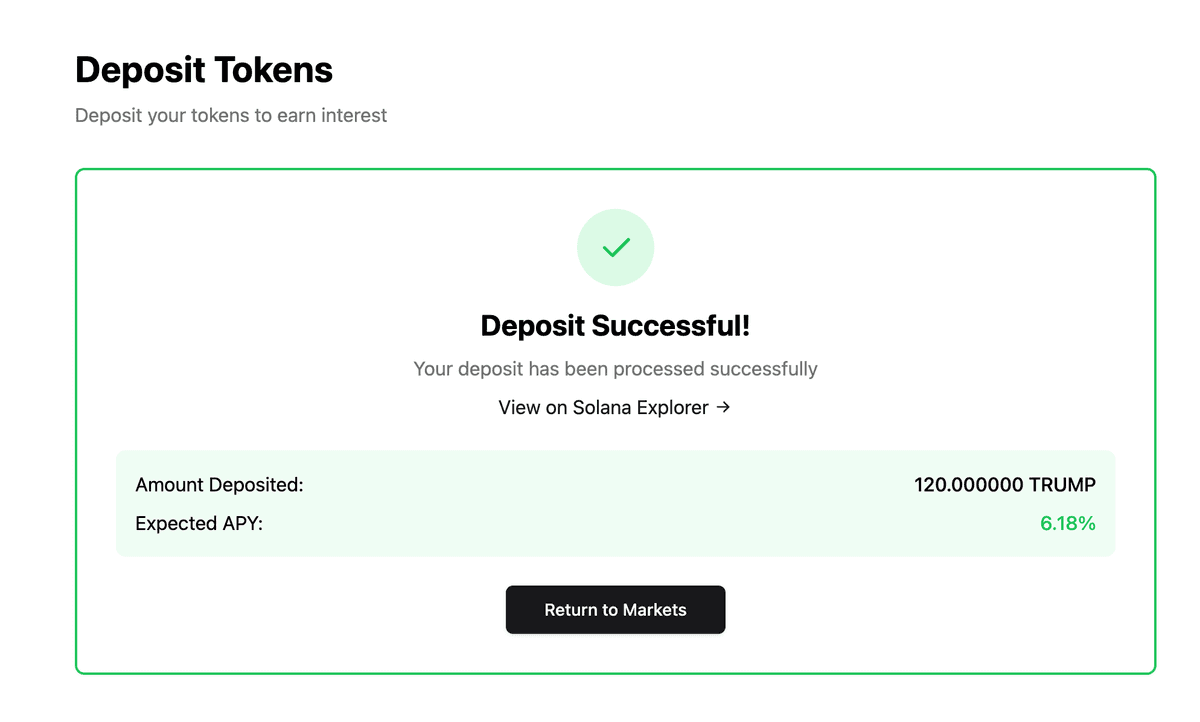Click the Amount Deposited label

[219, 485]
